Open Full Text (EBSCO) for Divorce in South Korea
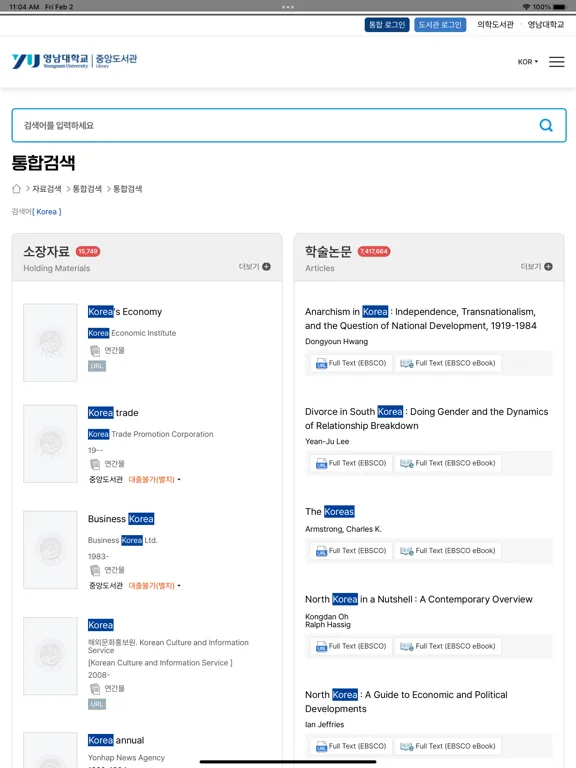Screen dimensions: 576x768 tap(351, 463)
